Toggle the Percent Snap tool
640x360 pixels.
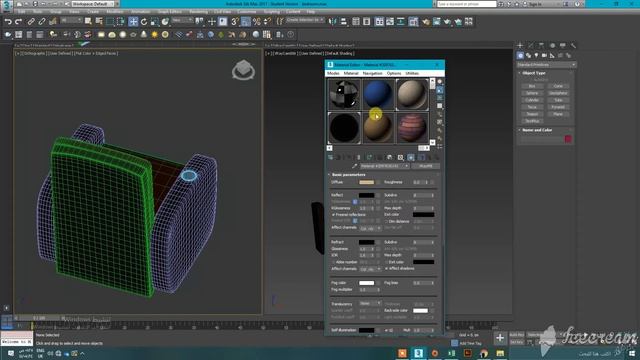pyautogui.click(x=257, y=22)
